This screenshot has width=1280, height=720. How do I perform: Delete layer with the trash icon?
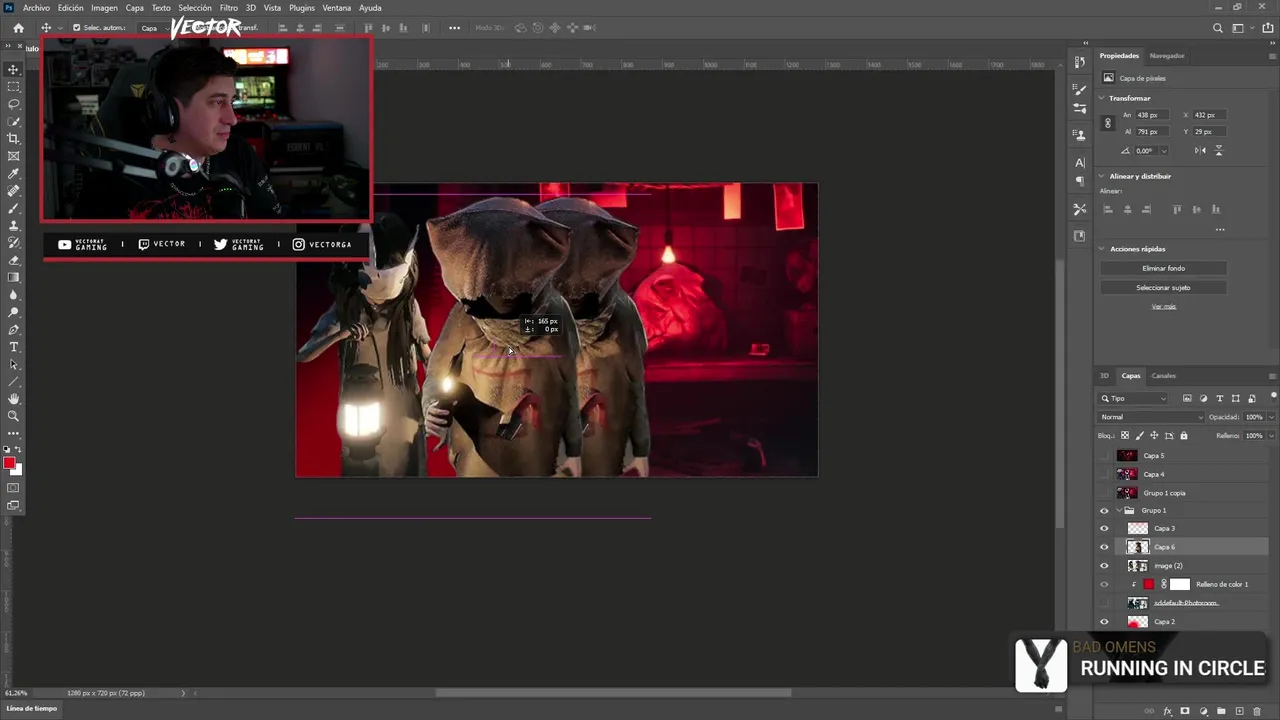(1257, 711)
